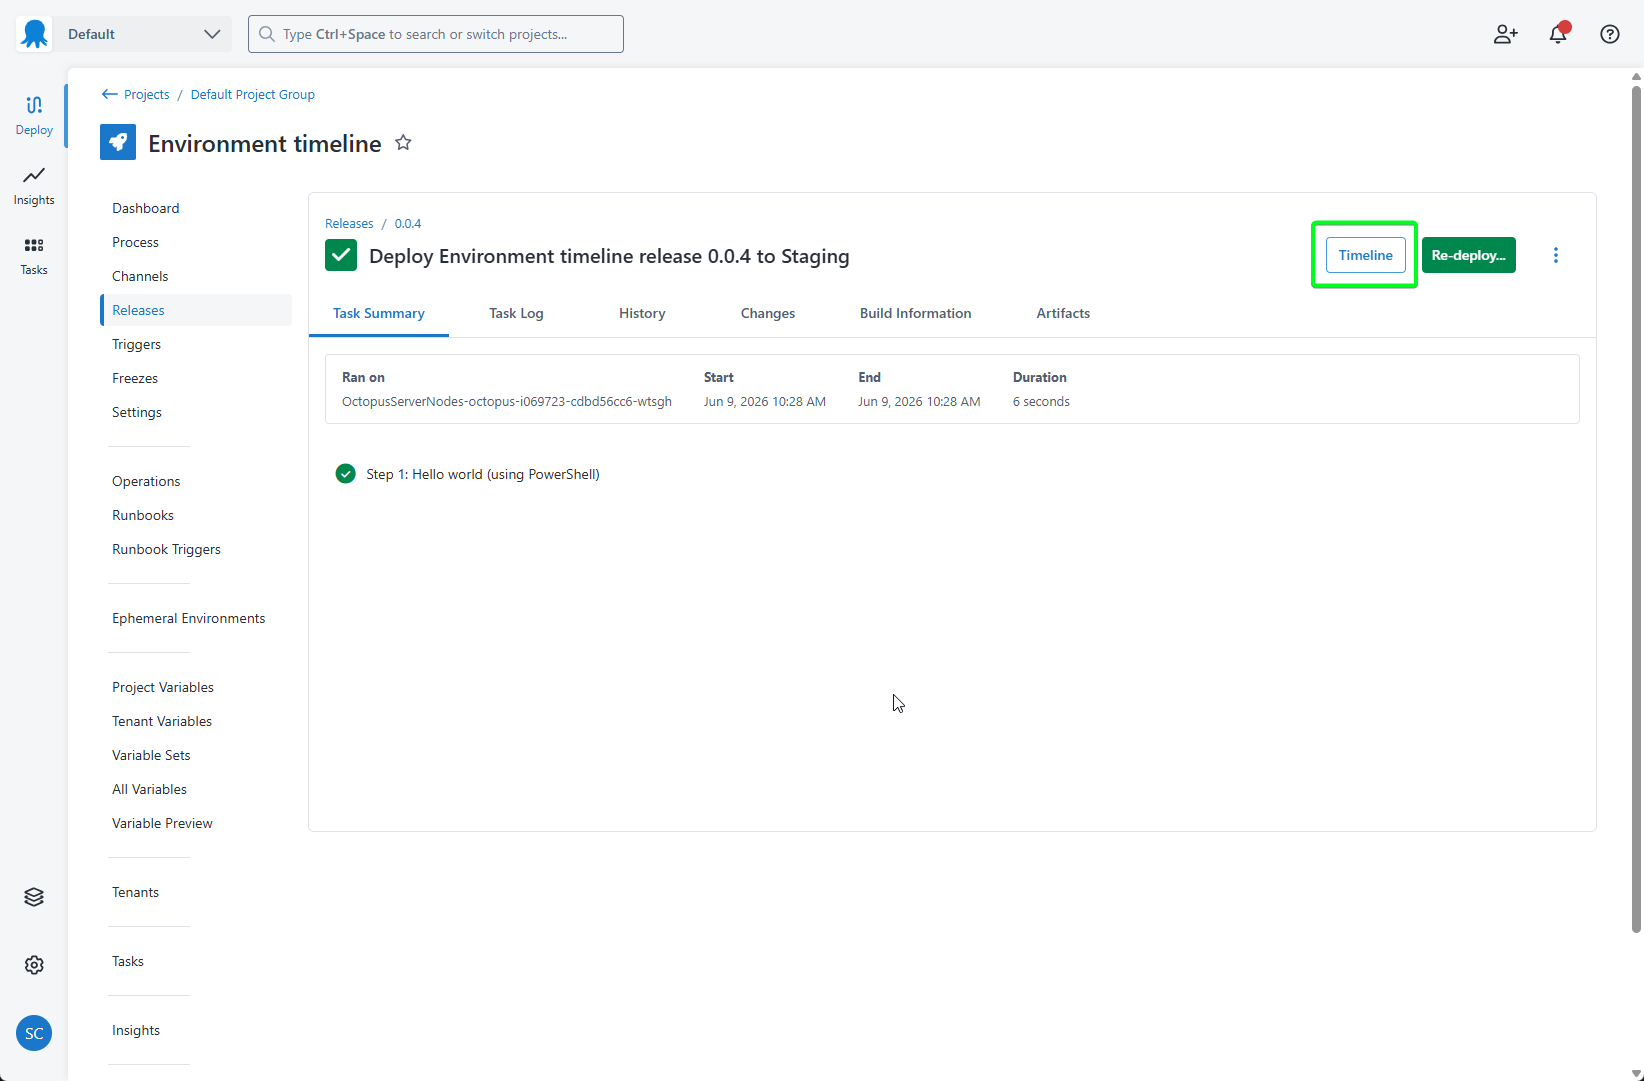Click the "6 seconds" duration value
The image size is (1644, 1081).
click(1041, 401)
